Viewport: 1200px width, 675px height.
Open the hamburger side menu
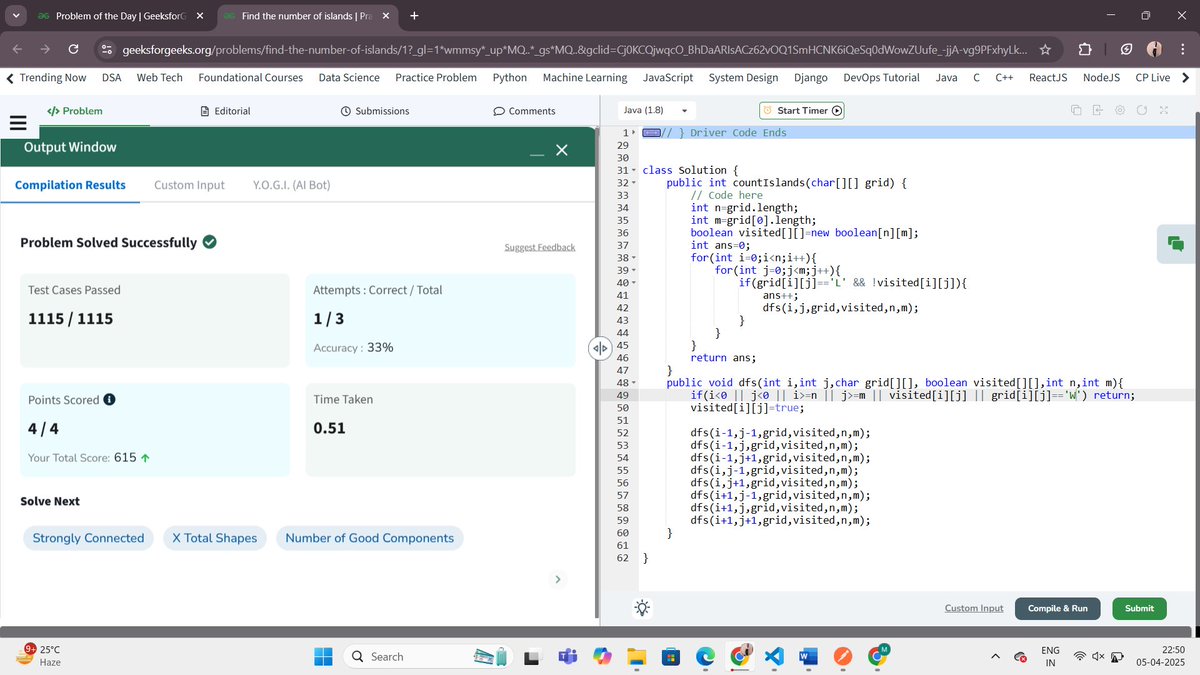point(16,125)
